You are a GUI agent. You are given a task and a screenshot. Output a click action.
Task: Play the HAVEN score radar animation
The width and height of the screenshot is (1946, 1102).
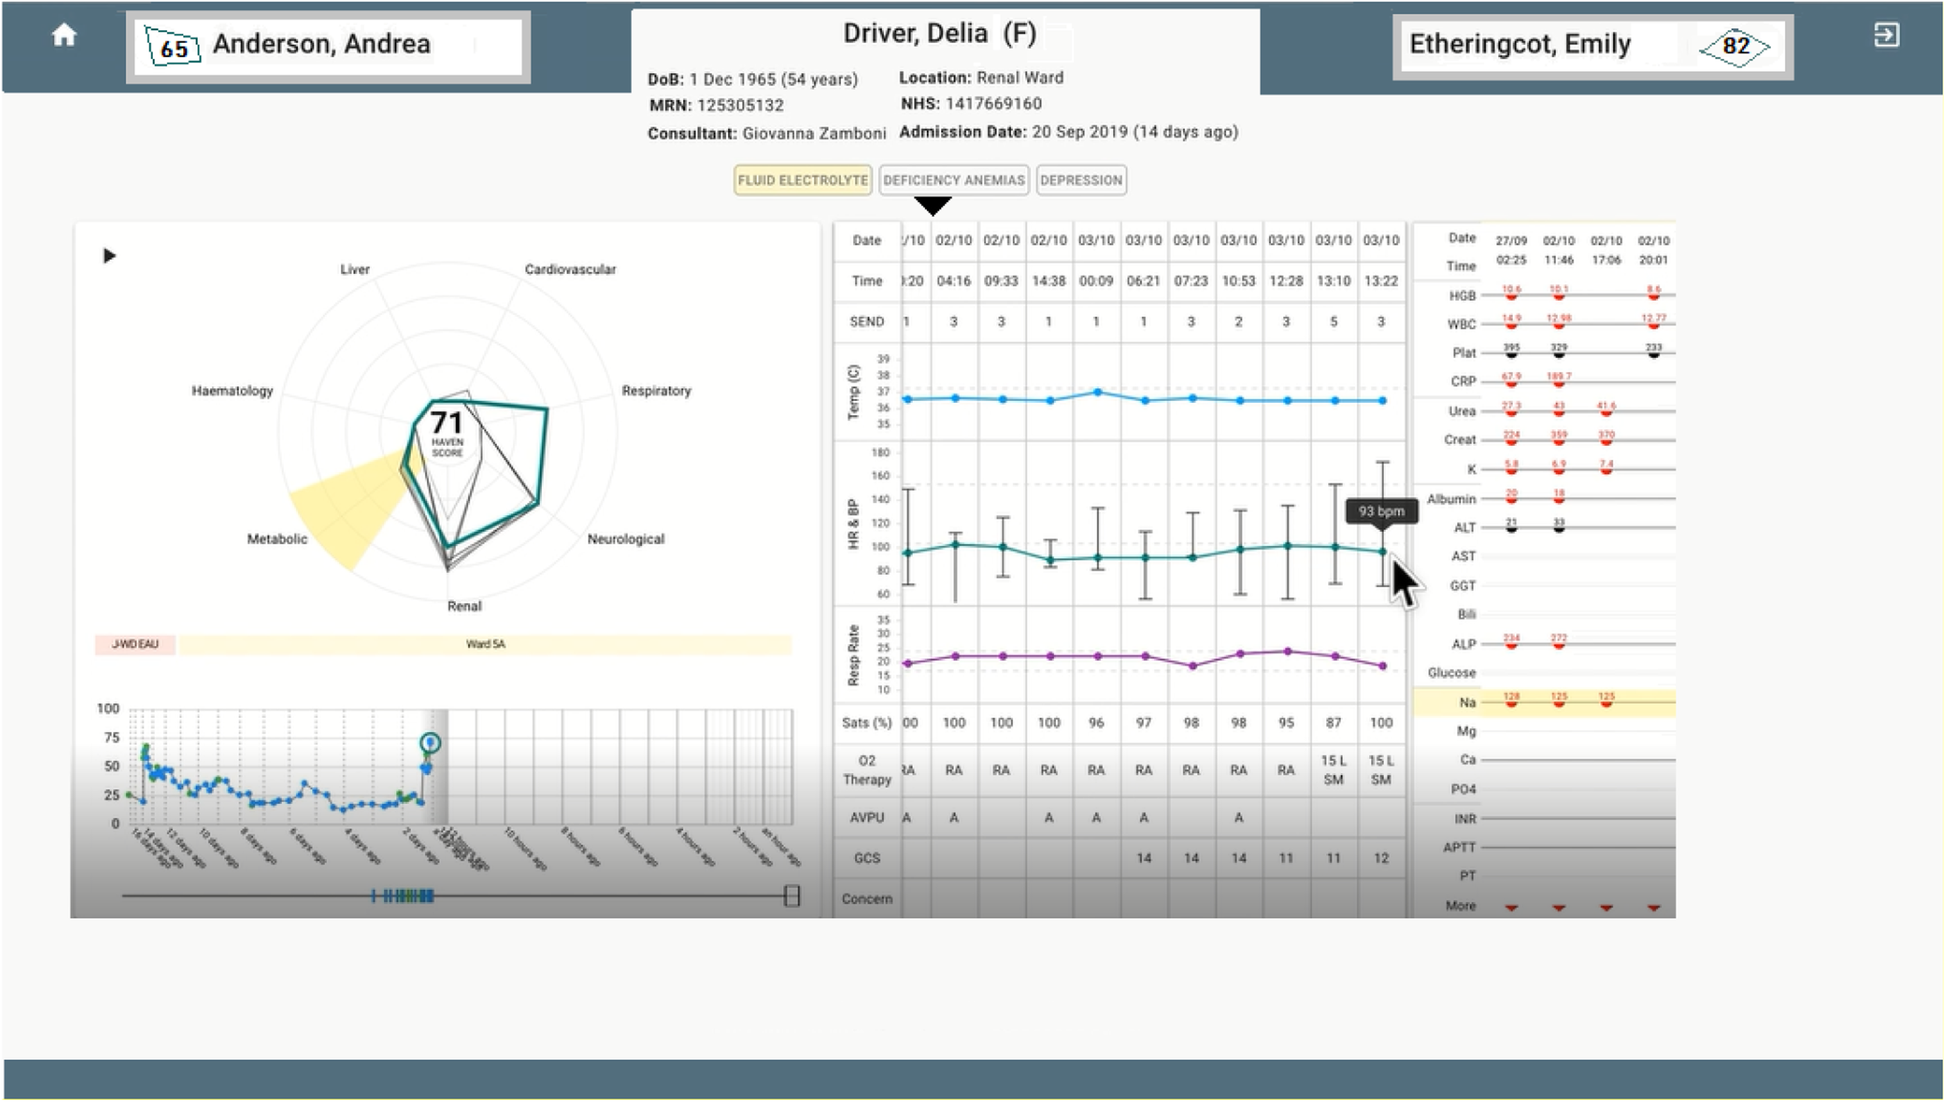click(x=110, y=256)
